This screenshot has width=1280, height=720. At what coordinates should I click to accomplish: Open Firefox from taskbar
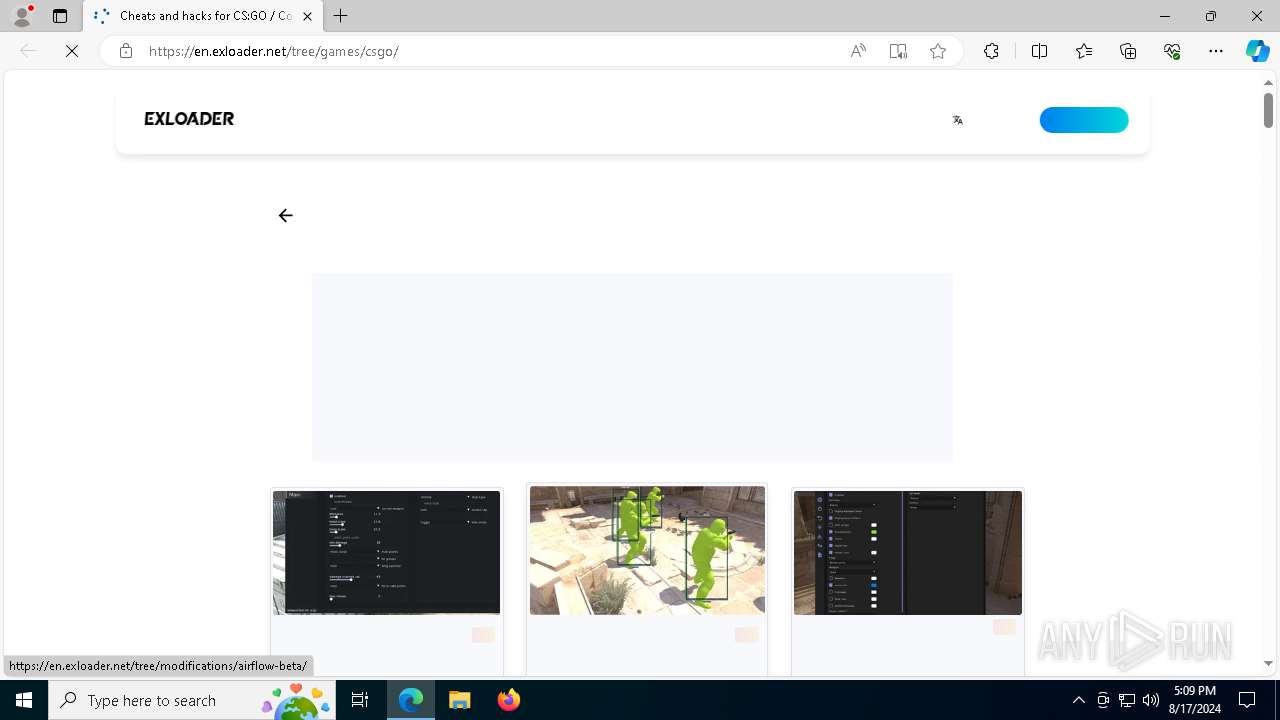508,700
